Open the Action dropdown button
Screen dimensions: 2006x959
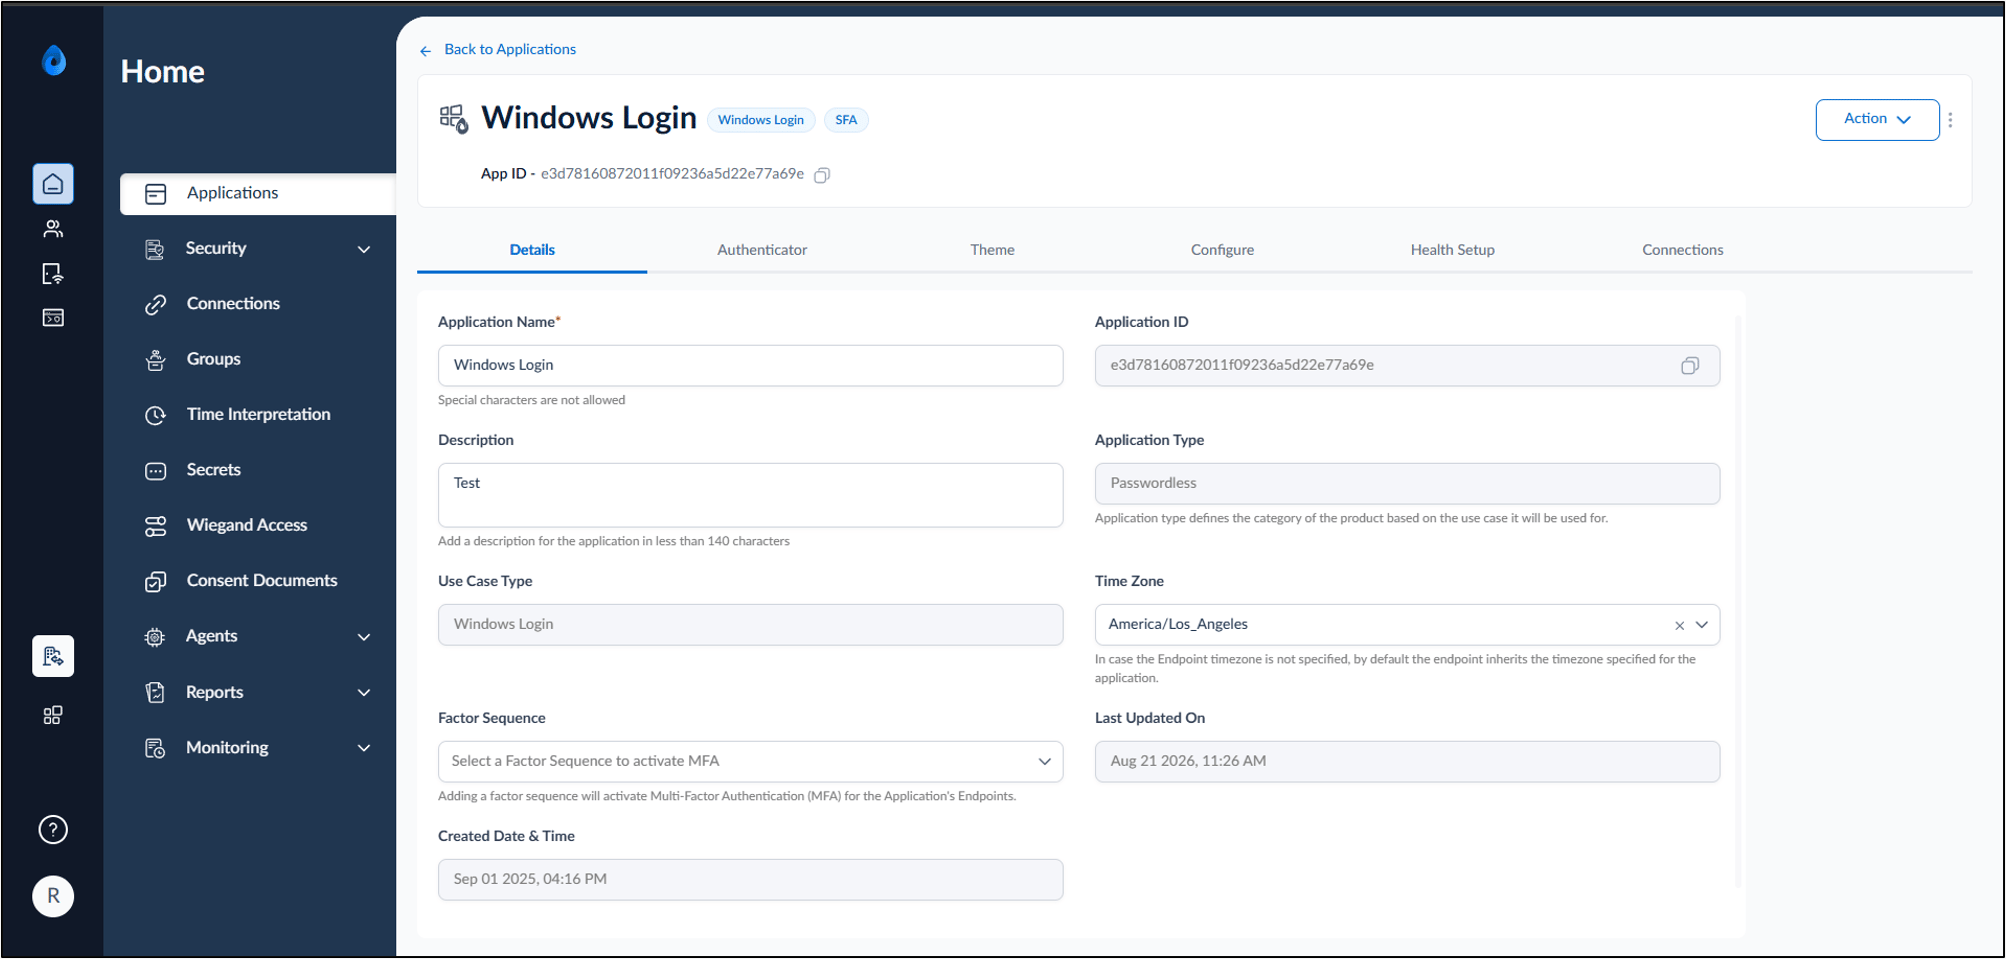(x=1877, y=120)
